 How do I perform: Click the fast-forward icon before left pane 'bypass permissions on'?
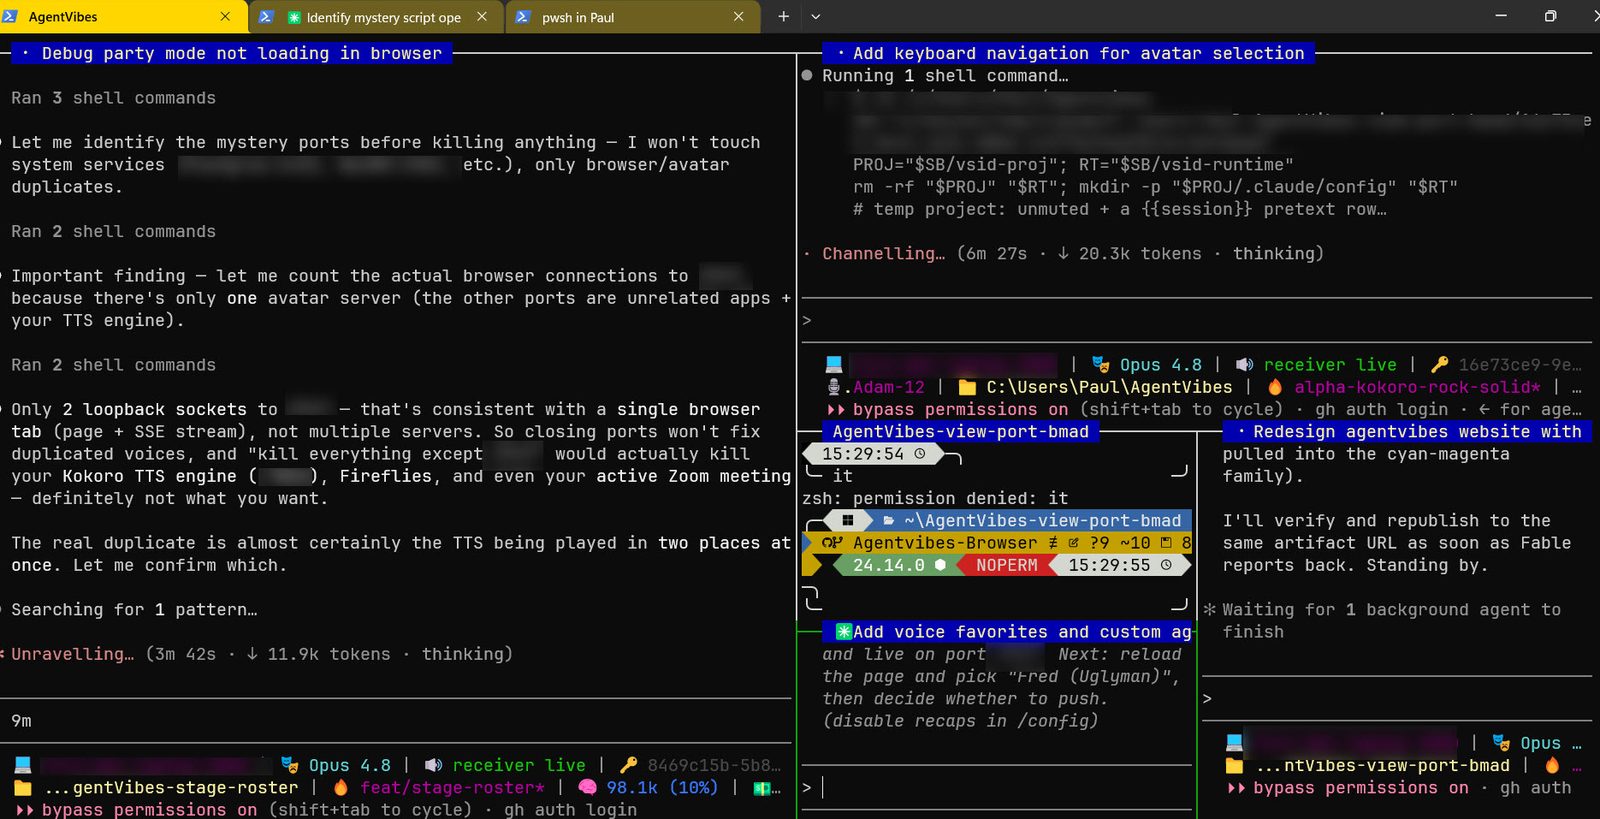coord(24,810)
